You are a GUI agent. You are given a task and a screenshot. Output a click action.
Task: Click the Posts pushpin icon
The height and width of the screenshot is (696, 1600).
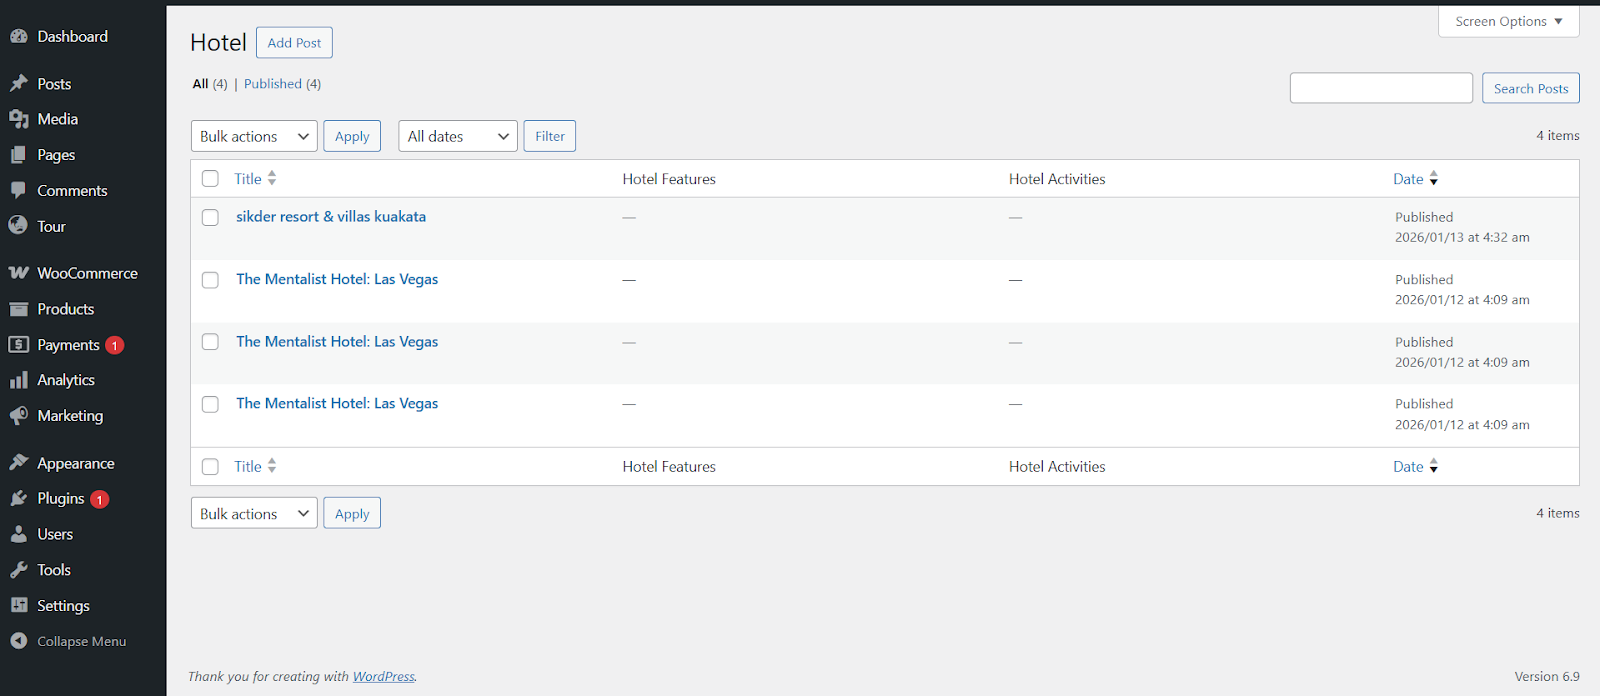[19, 84]
